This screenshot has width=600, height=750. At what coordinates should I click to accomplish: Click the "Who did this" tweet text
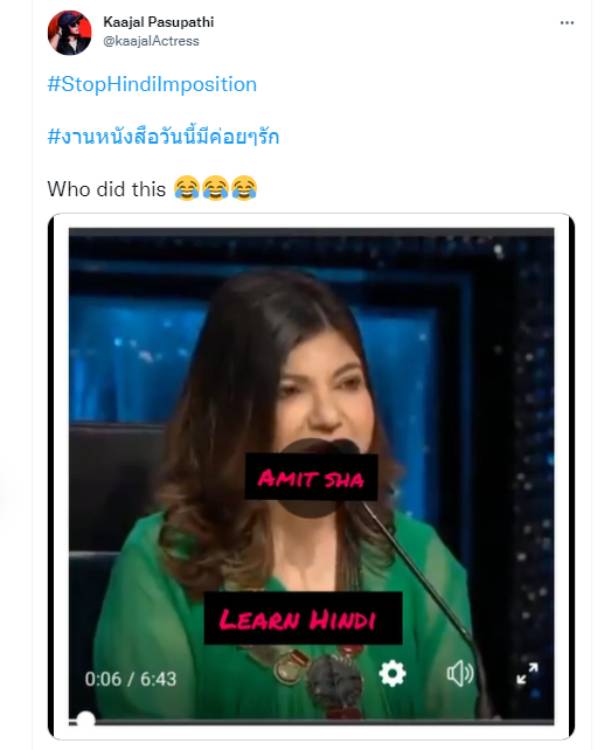coord(106,189)
